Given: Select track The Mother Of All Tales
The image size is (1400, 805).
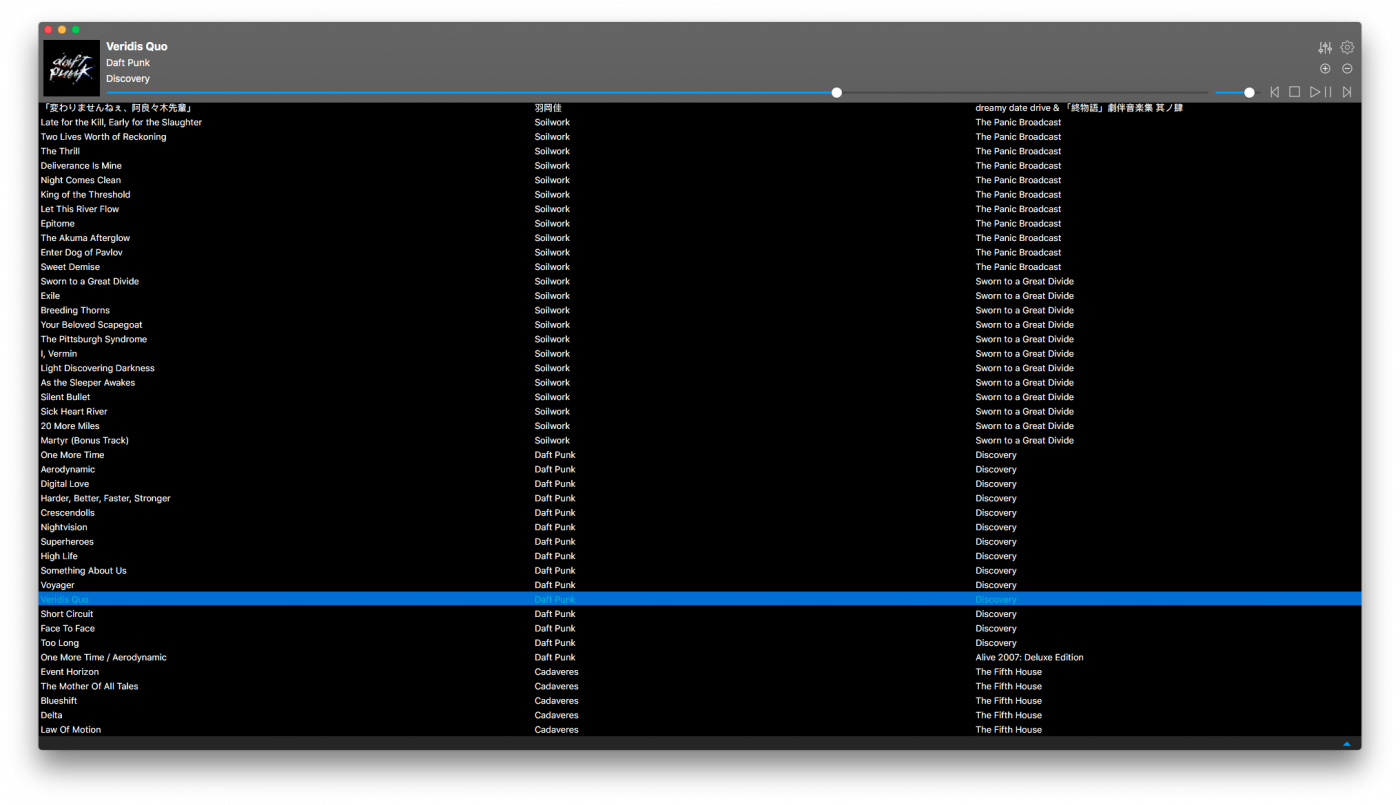Looking at the screenshot, I should (x=90, y=687).
